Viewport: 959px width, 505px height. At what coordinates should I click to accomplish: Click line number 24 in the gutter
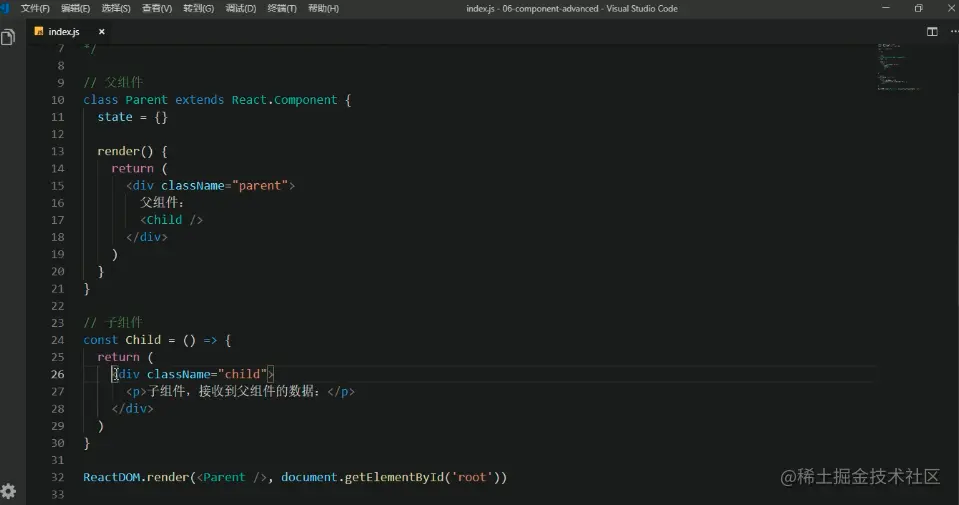[x=57, y=340]
